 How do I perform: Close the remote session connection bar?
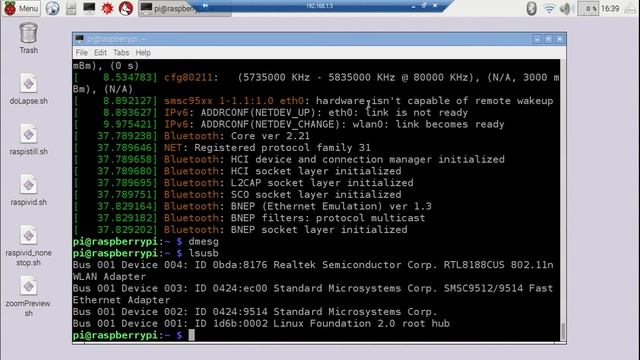tap(435, 6)
